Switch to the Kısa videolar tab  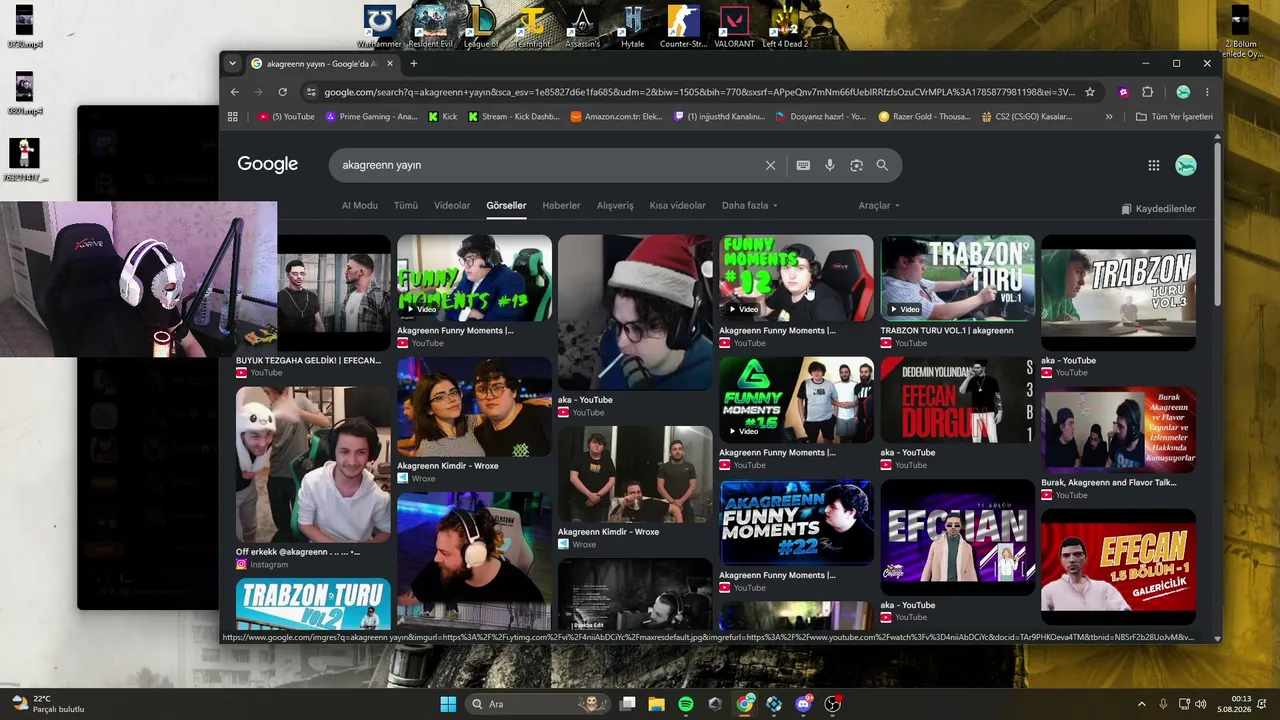pos(678,206)
